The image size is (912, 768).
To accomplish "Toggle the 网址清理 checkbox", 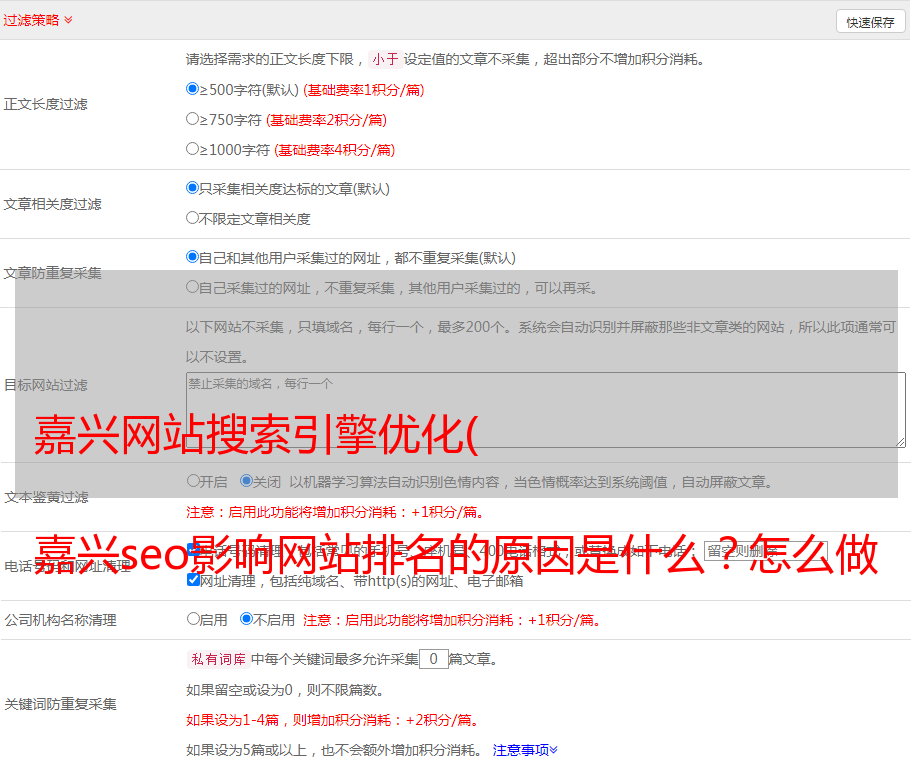I will pos(193,580).
